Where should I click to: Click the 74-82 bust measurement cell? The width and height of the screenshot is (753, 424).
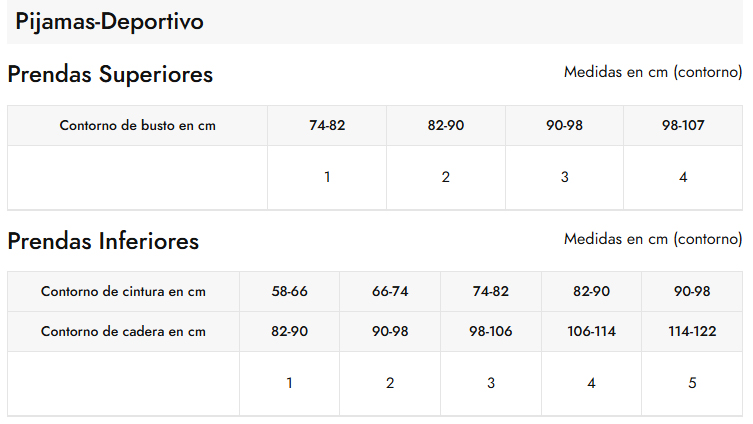pos(327,126)
